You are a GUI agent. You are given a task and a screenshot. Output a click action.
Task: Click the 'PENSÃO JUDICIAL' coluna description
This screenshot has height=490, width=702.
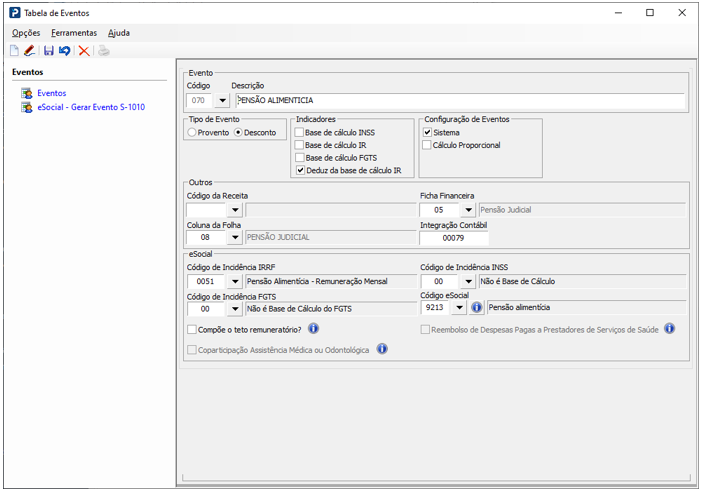pyautogui.click(x=278, y=237)
